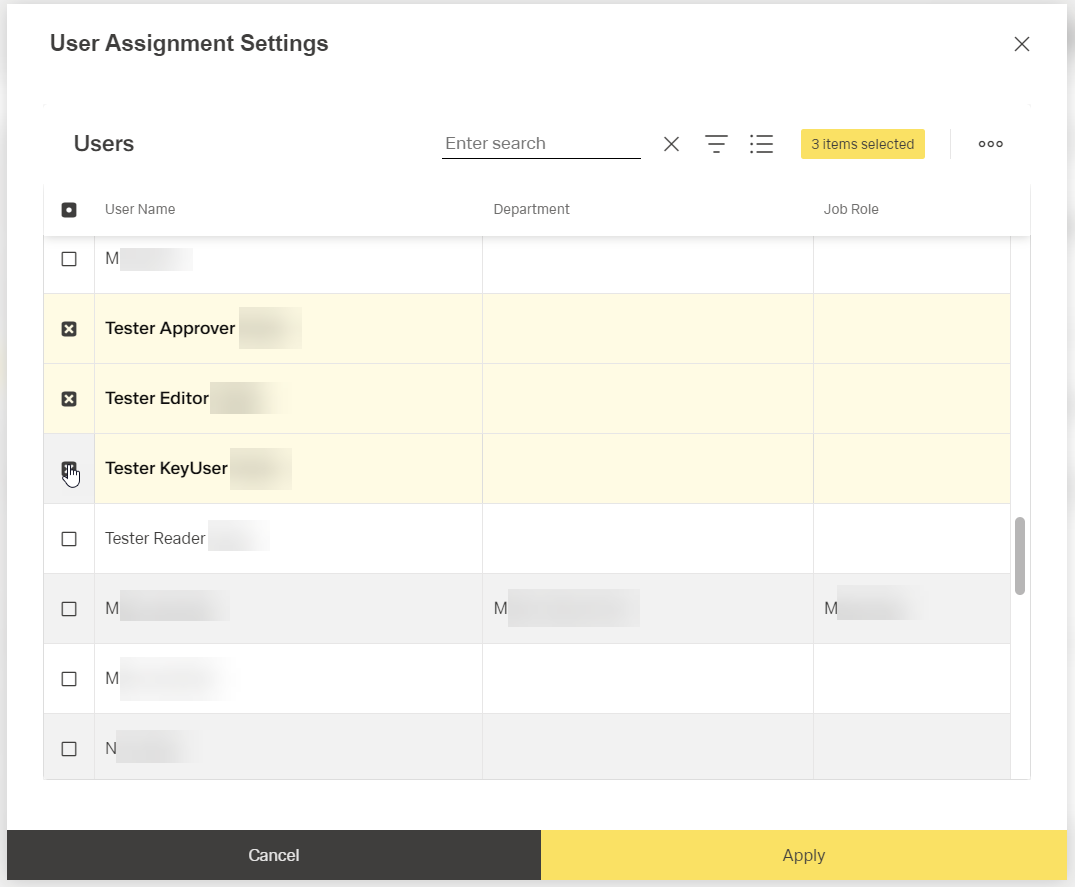Image resolution: width=1075 pixels, height=887 pixels.
Task: Open the filter icon in Users toolbar
Action: [x=716, y=144]
